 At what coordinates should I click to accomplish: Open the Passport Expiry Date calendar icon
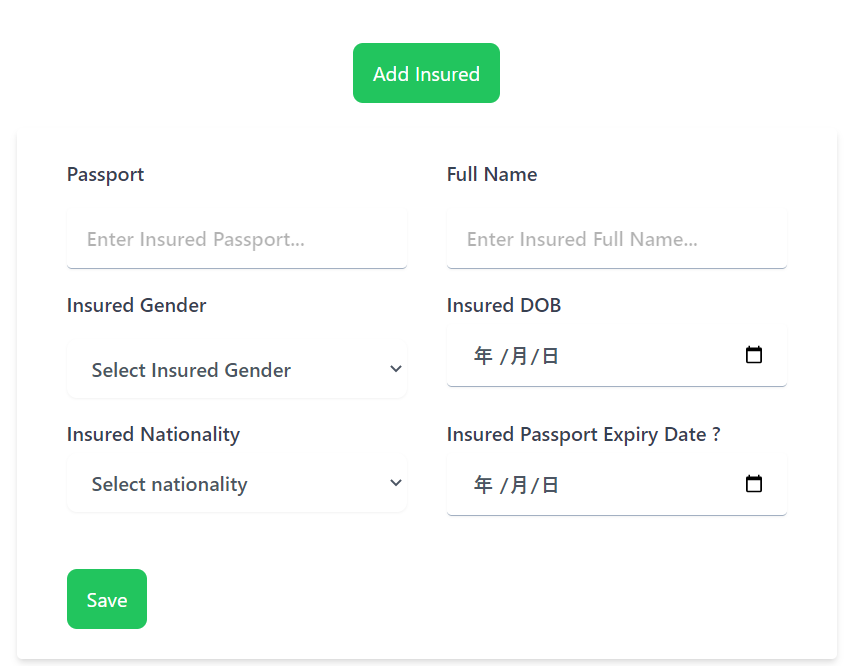[x=754, y=484]
